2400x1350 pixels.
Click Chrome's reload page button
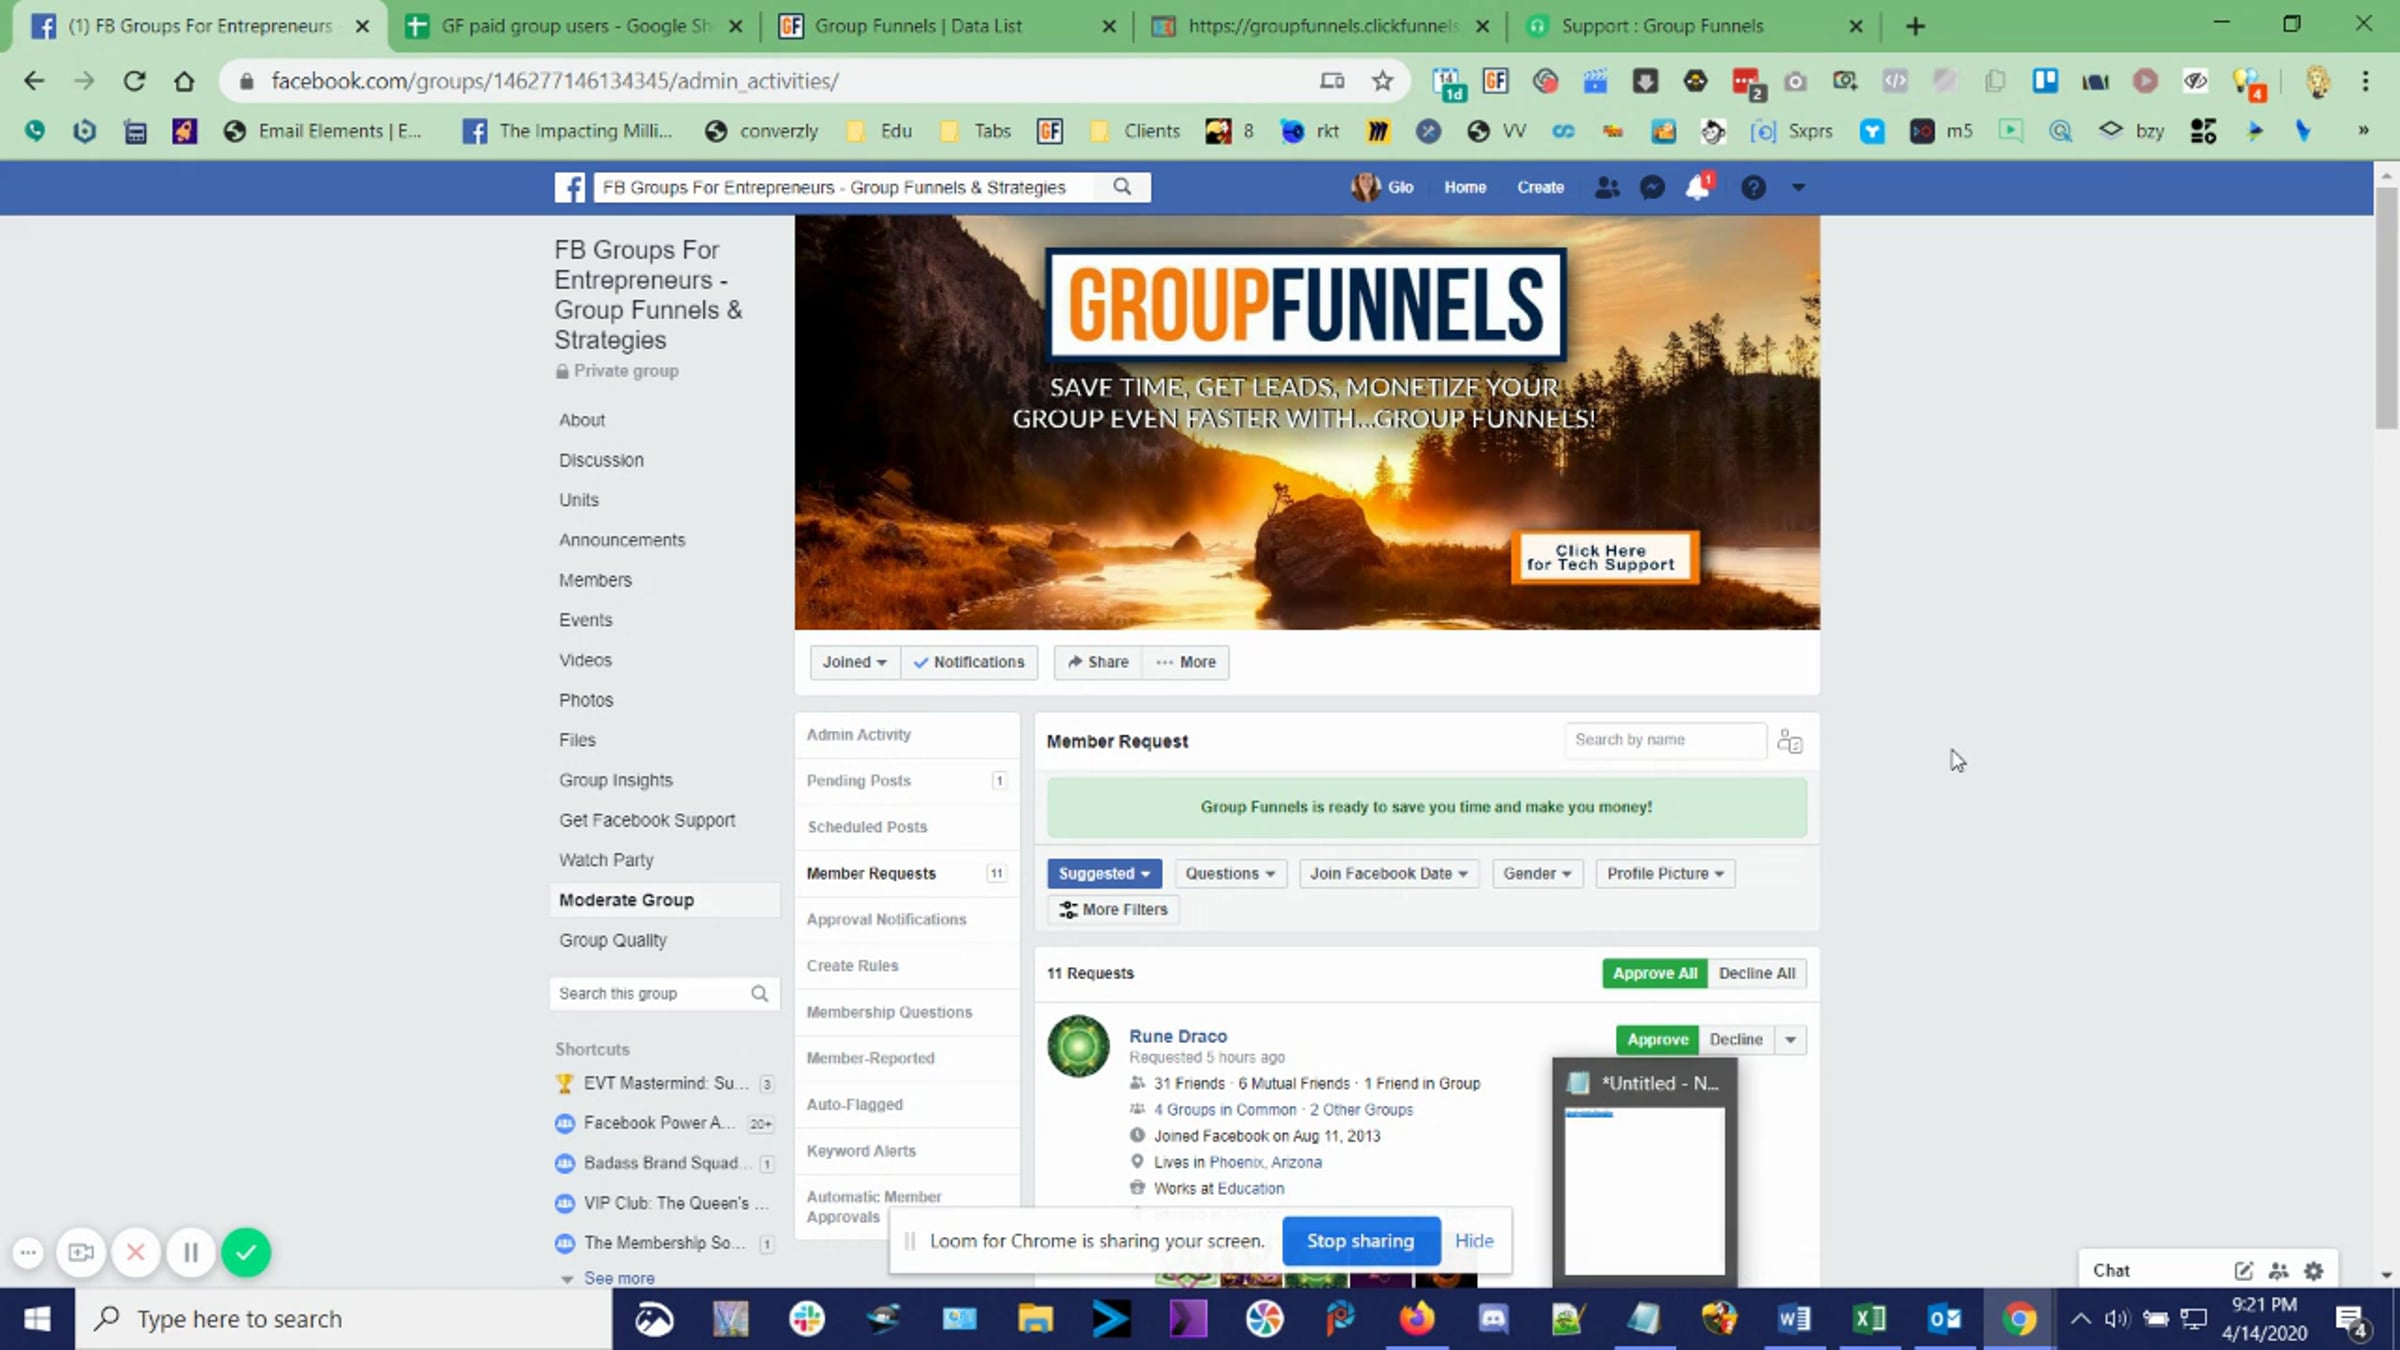(x=134, y=81)
